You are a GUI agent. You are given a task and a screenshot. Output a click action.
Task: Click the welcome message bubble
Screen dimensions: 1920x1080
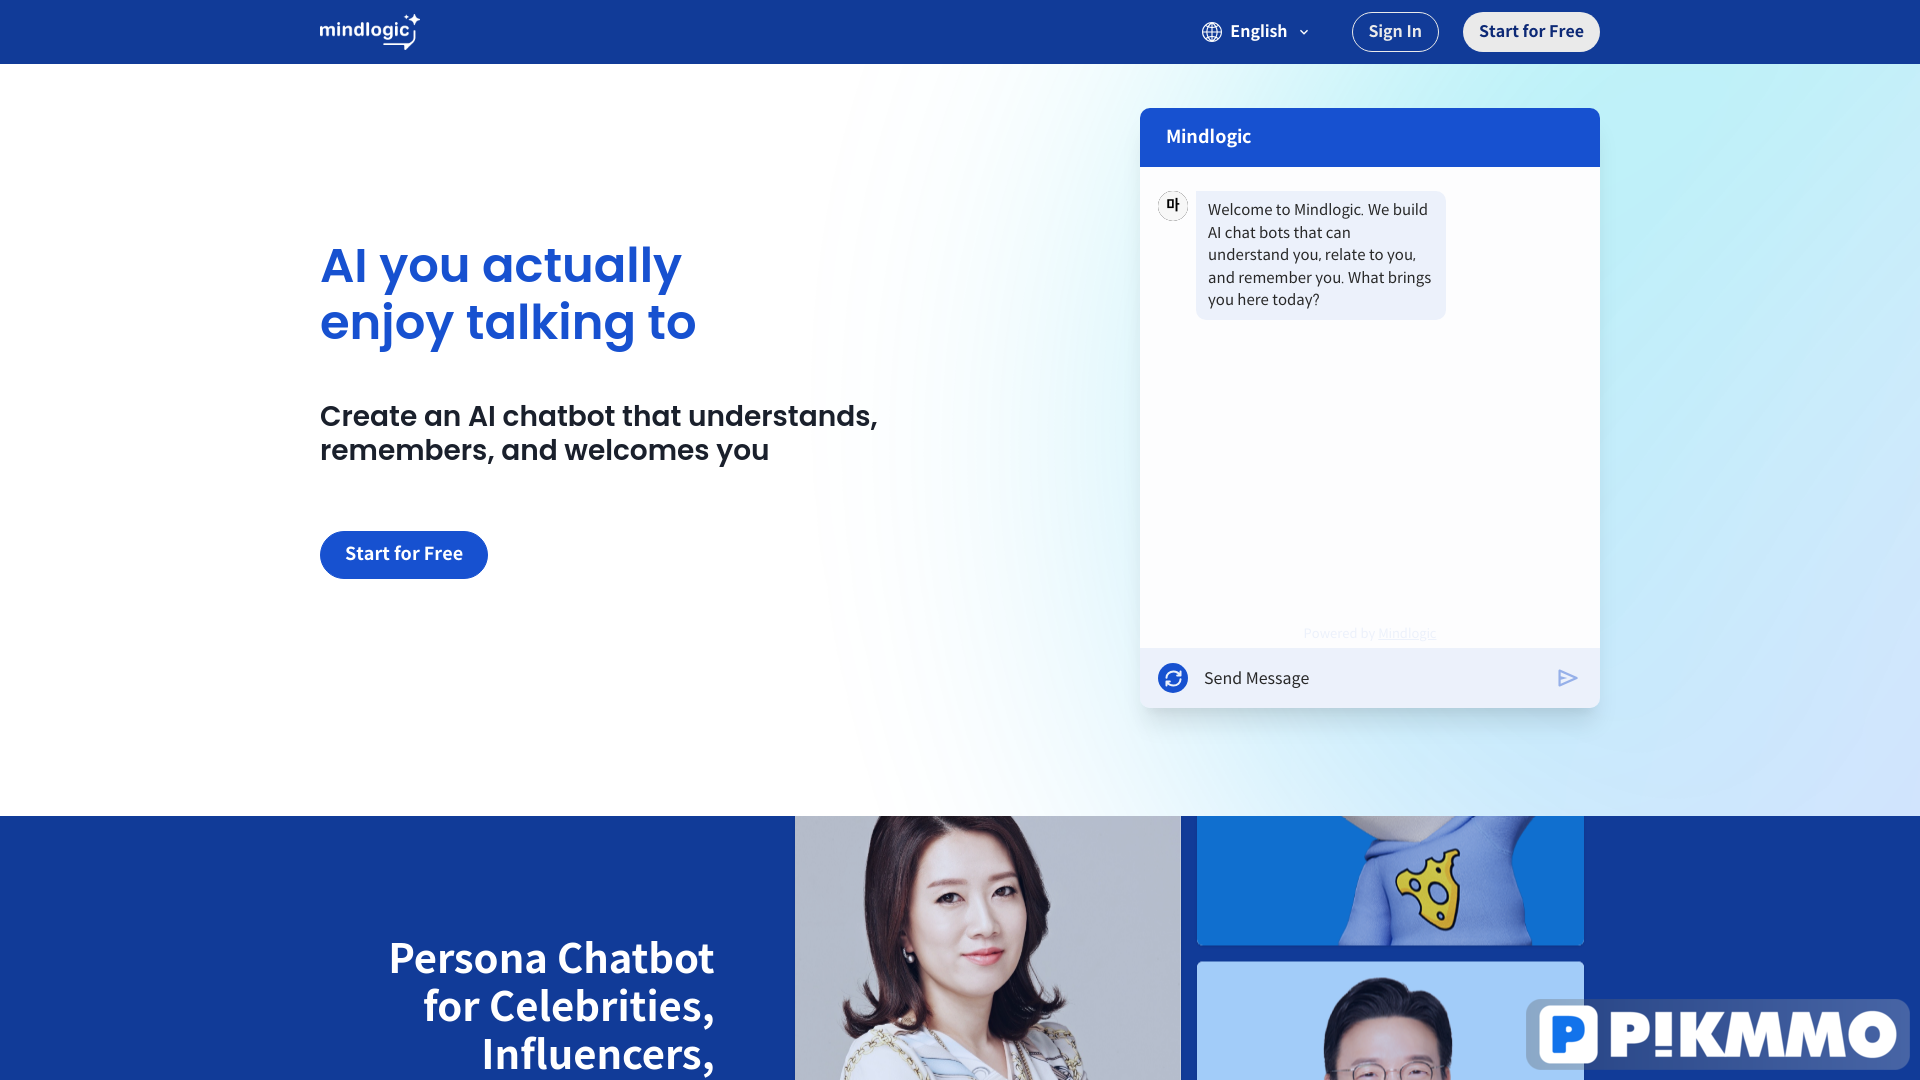click(1320, 255)
